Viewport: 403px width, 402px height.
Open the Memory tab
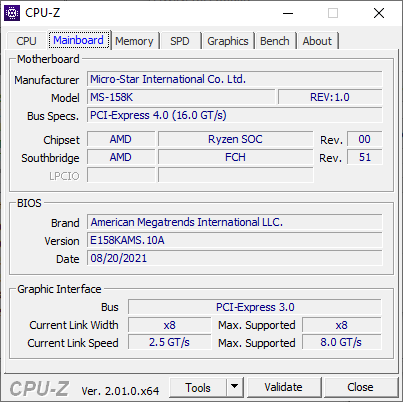point(134,41)
